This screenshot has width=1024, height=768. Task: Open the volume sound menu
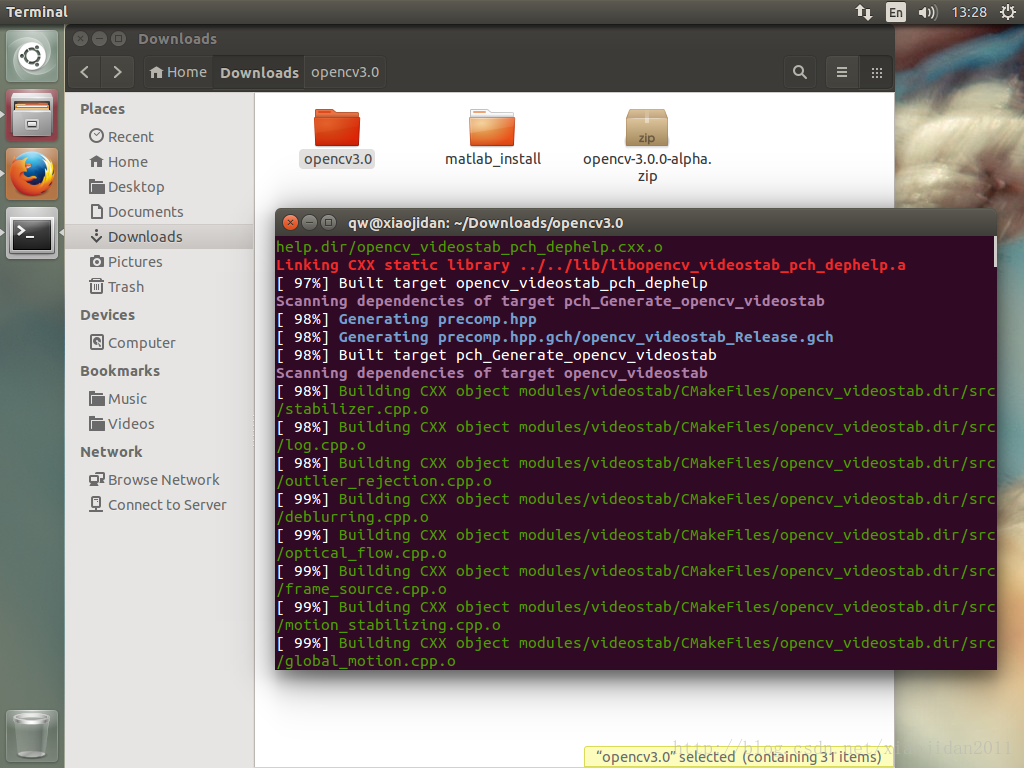pyautogui.click(x=927, y=12)
